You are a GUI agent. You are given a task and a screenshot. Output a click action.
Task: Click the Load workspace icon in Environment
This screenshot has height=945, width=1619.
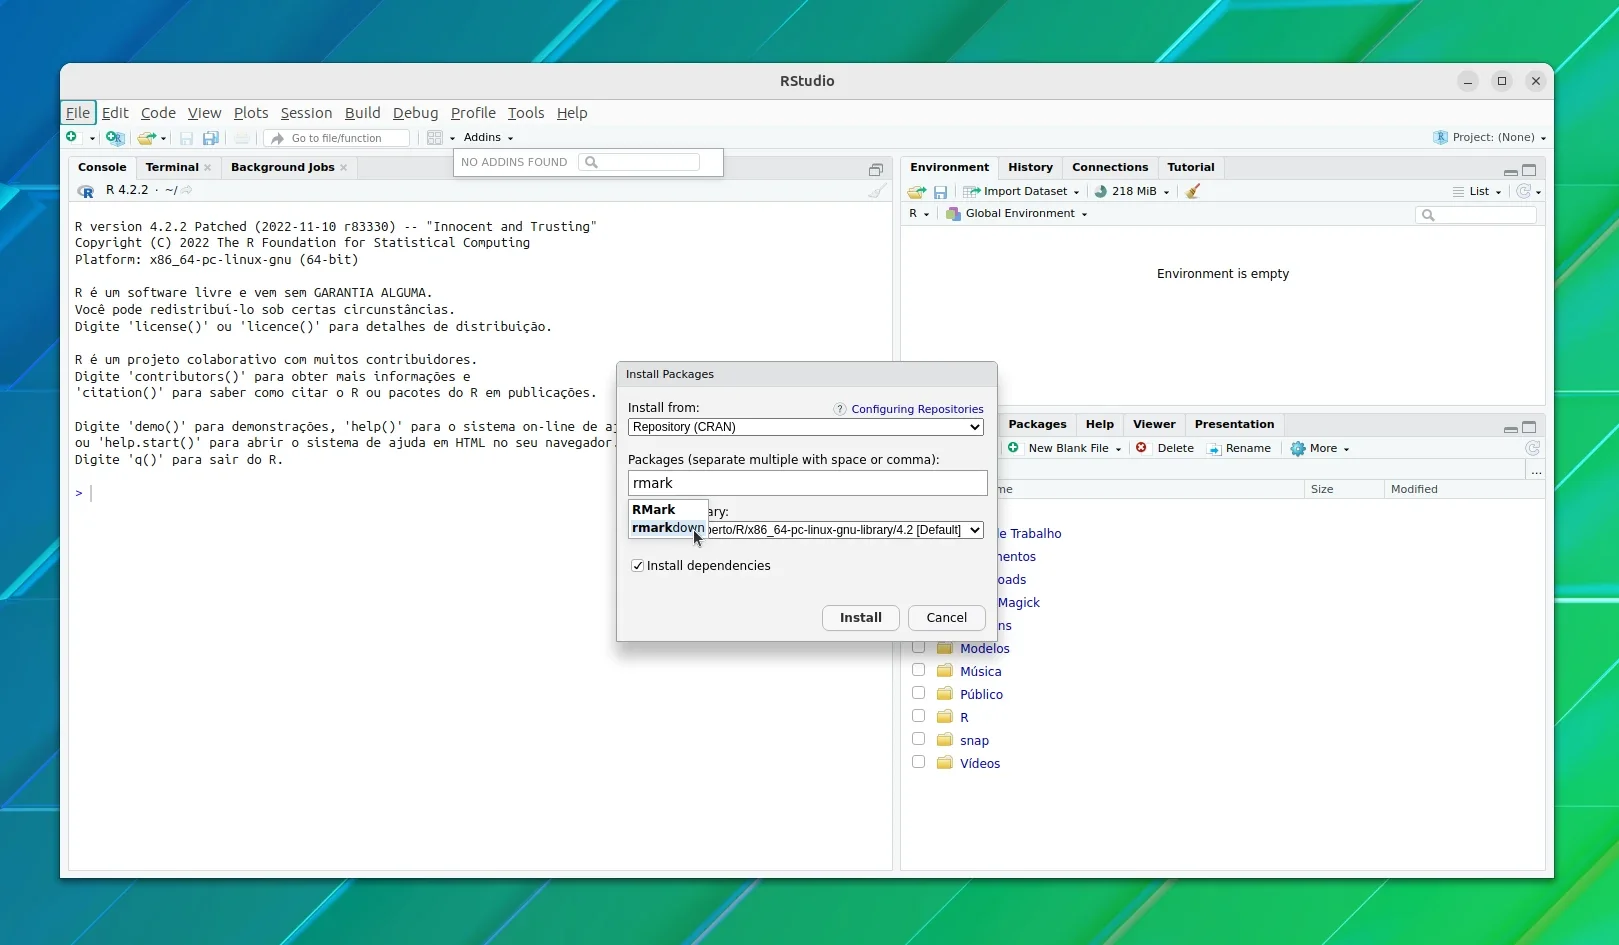pyautogui.click(x=916, y=191)
